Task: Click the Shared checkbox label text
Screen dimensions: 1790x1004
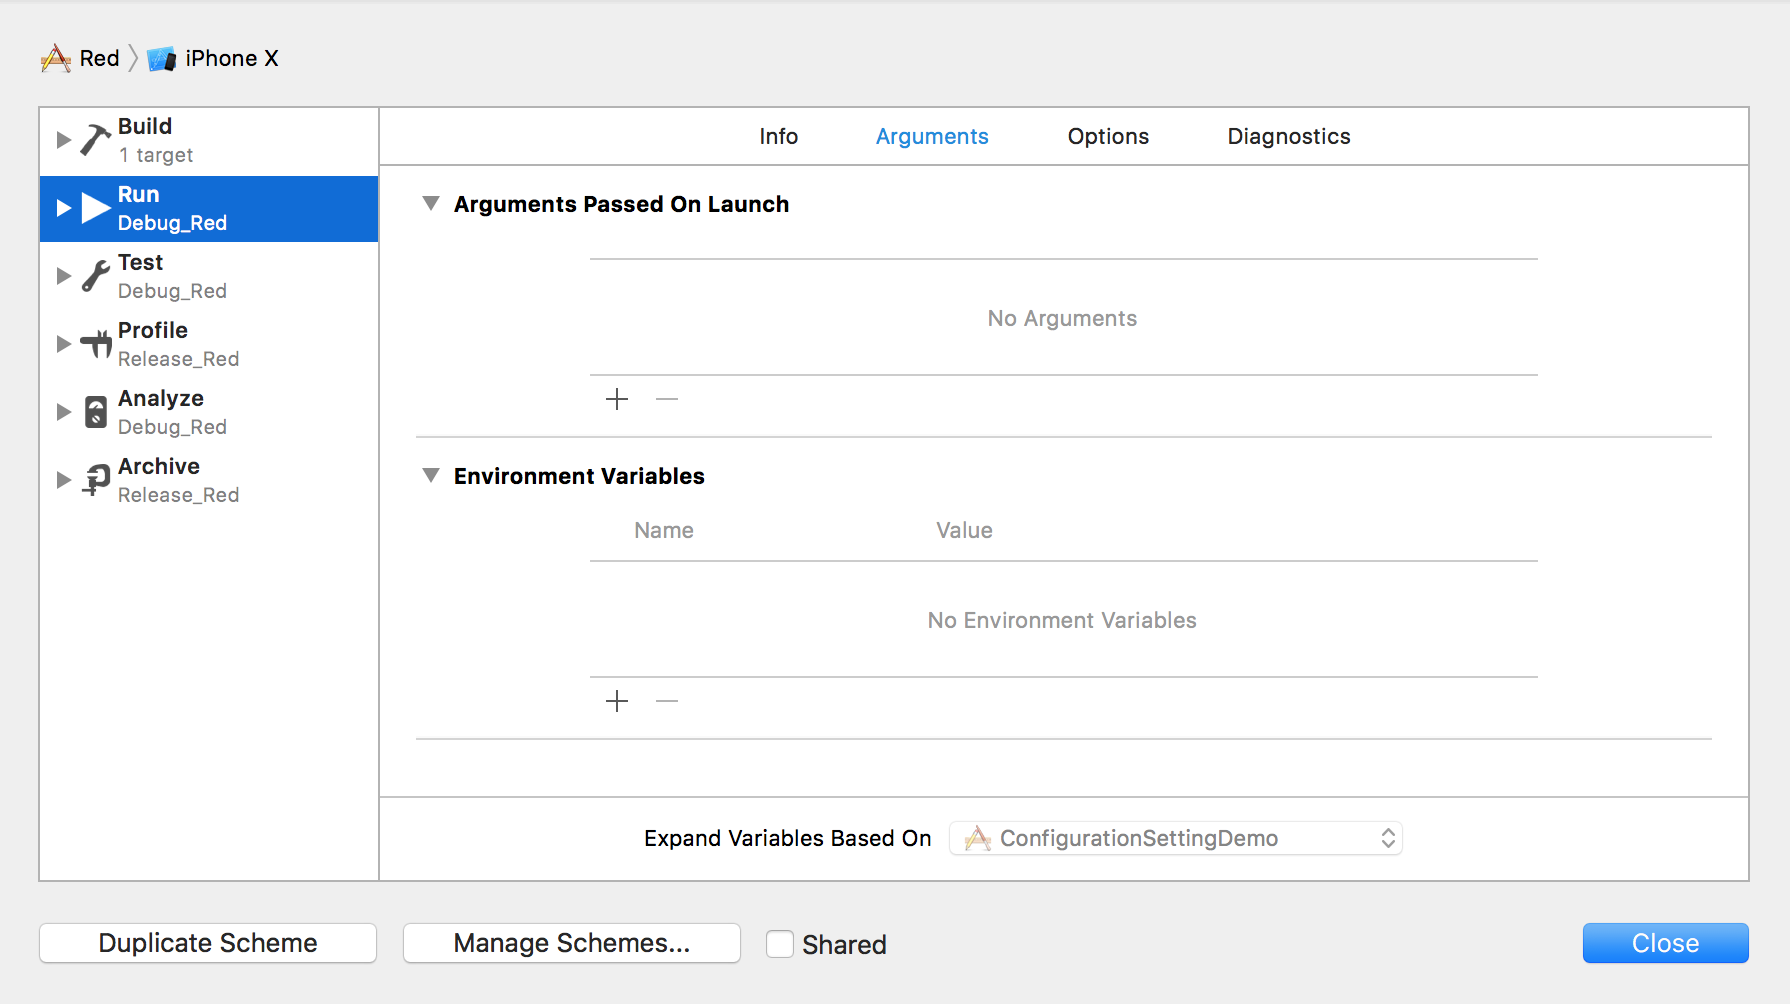Action: coord(844,945)
